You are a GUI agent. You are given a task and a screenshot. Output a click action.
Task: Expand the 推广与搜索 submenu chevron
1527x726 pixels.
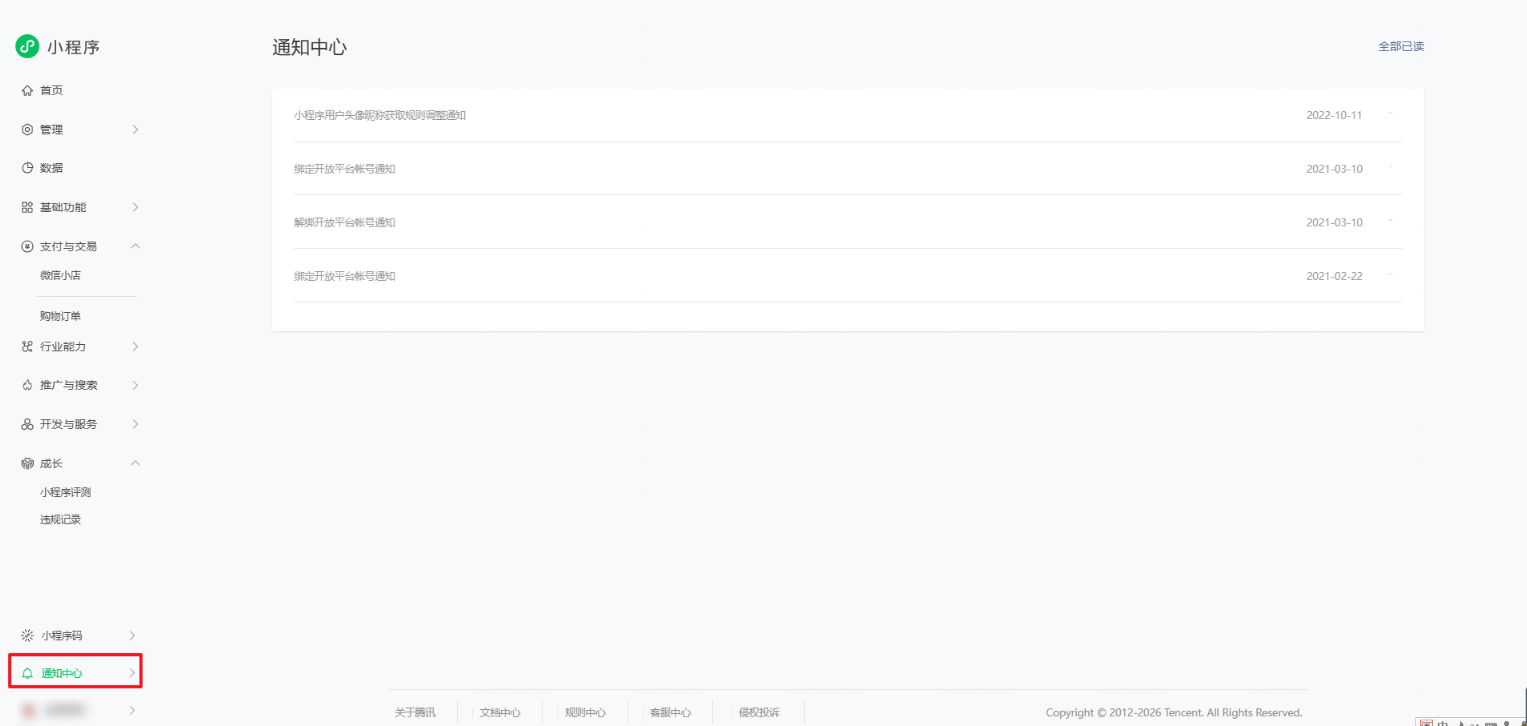coord(135,385)
